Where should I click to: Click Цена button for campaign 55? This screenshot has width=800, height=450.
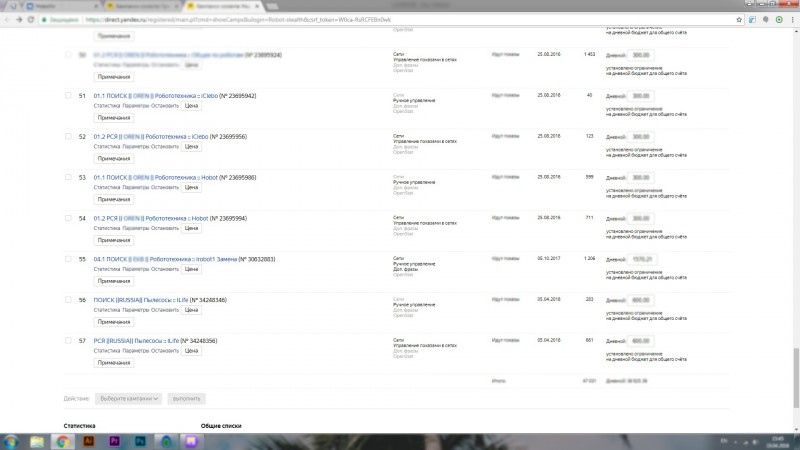point(191,269)
